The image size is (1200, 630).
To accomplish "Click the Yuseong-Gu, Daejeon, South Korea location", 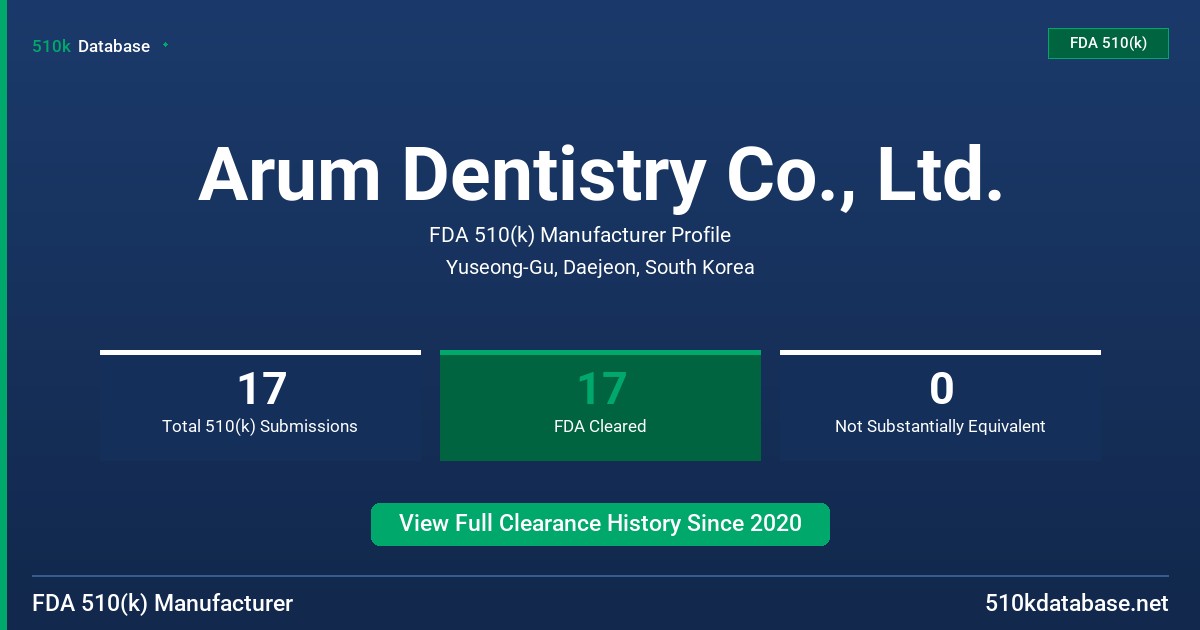I will coord(600,267).
